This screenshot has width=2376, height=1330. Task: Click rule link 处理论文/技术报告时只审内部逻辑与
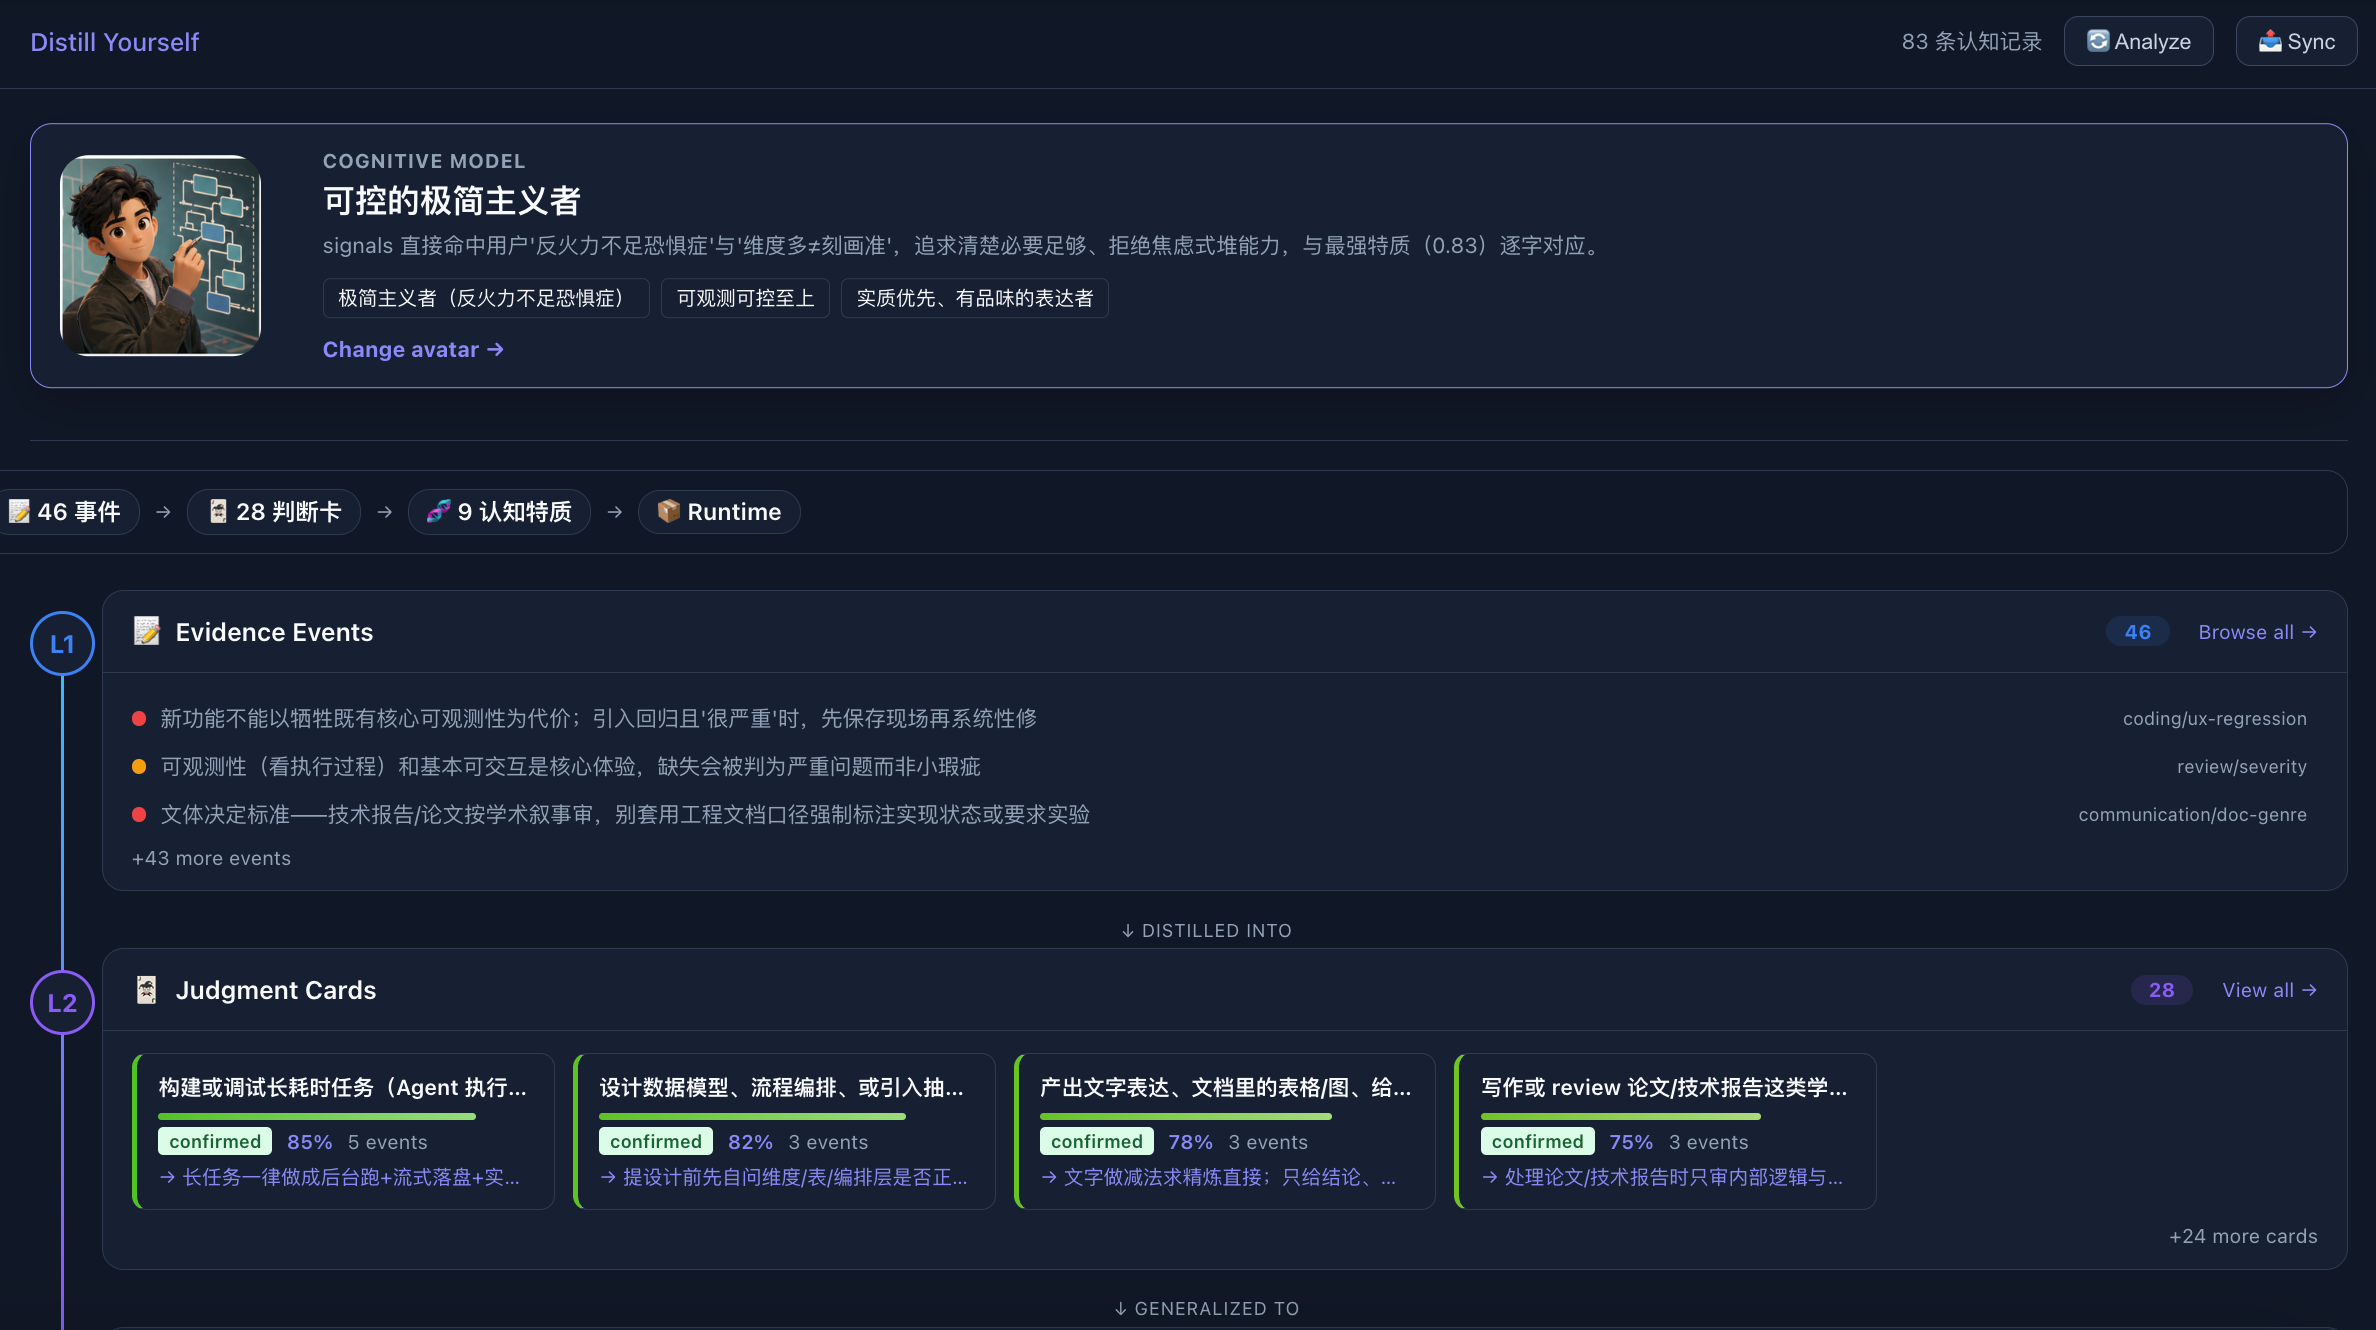tap(1662, 1177)
